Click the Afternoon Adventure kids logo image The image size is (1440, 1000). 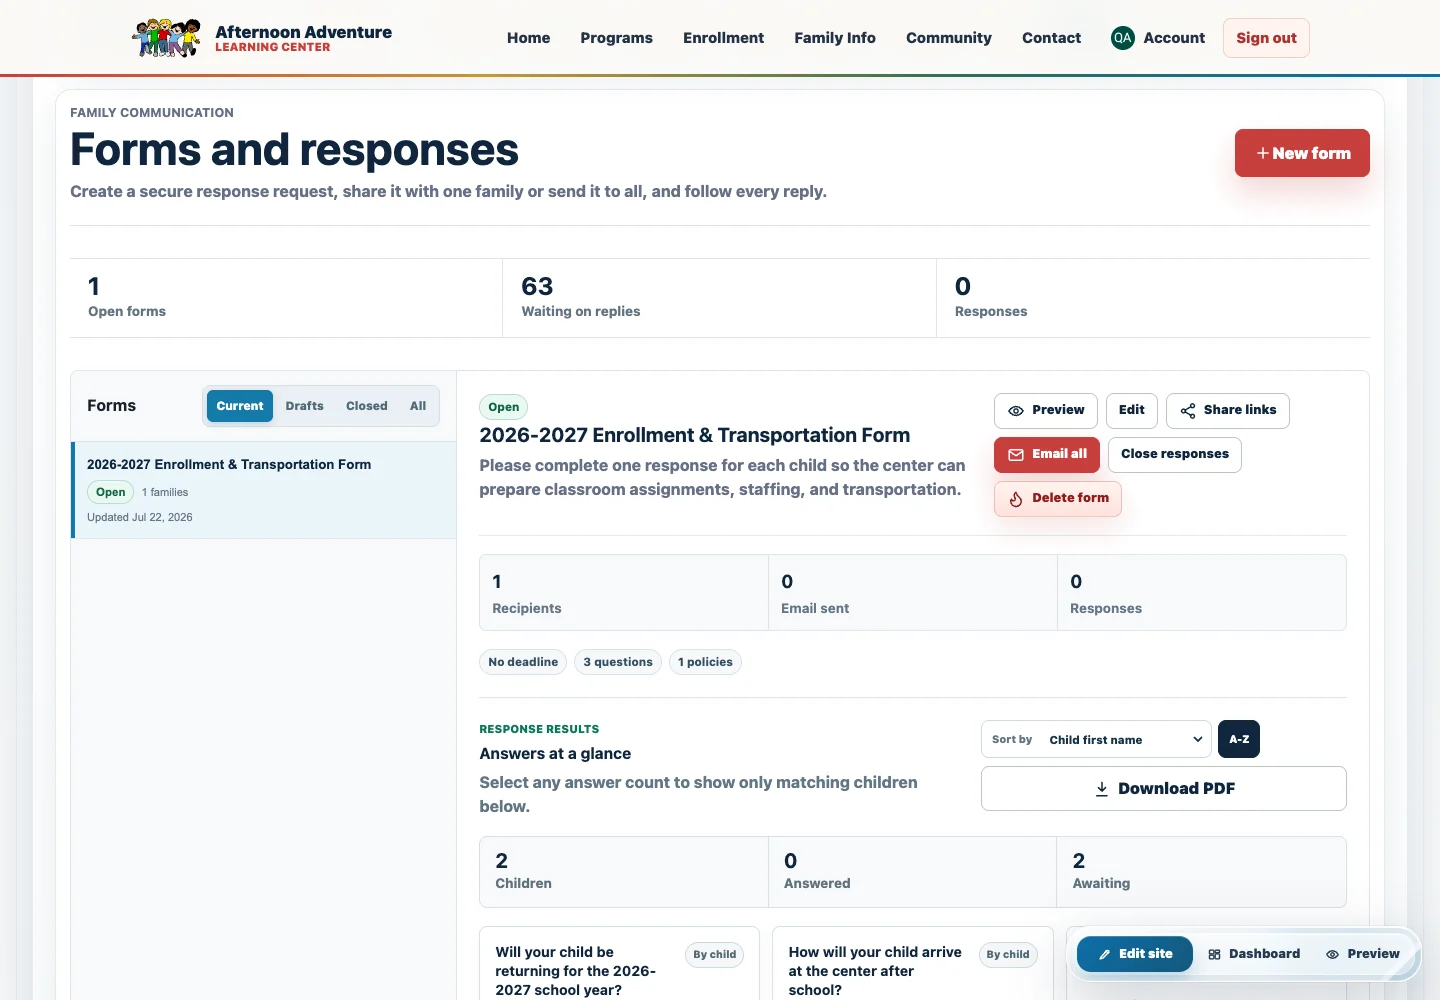pyautogui.click(x=166, y=38)
